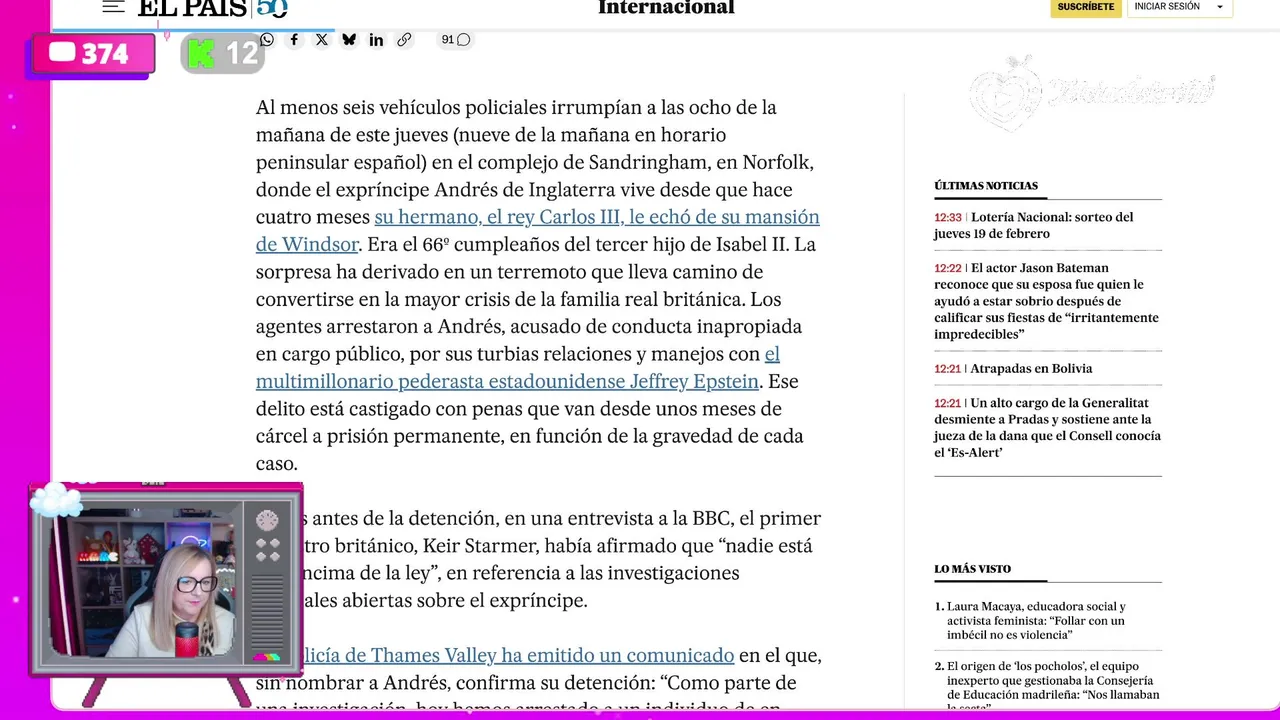Click the 12:22 news timestamp
1280x720 pixels.
tap(948, 269)
